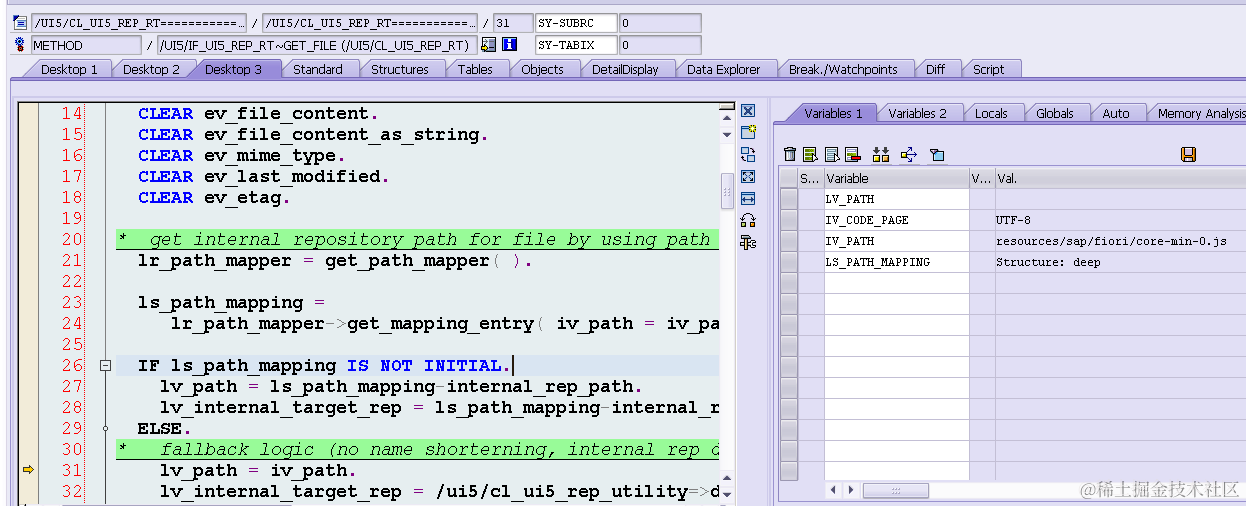This screenshot has height=506, width=1246.
Task: Switch to Desktop 2 tab
Action: pos(151,69)
